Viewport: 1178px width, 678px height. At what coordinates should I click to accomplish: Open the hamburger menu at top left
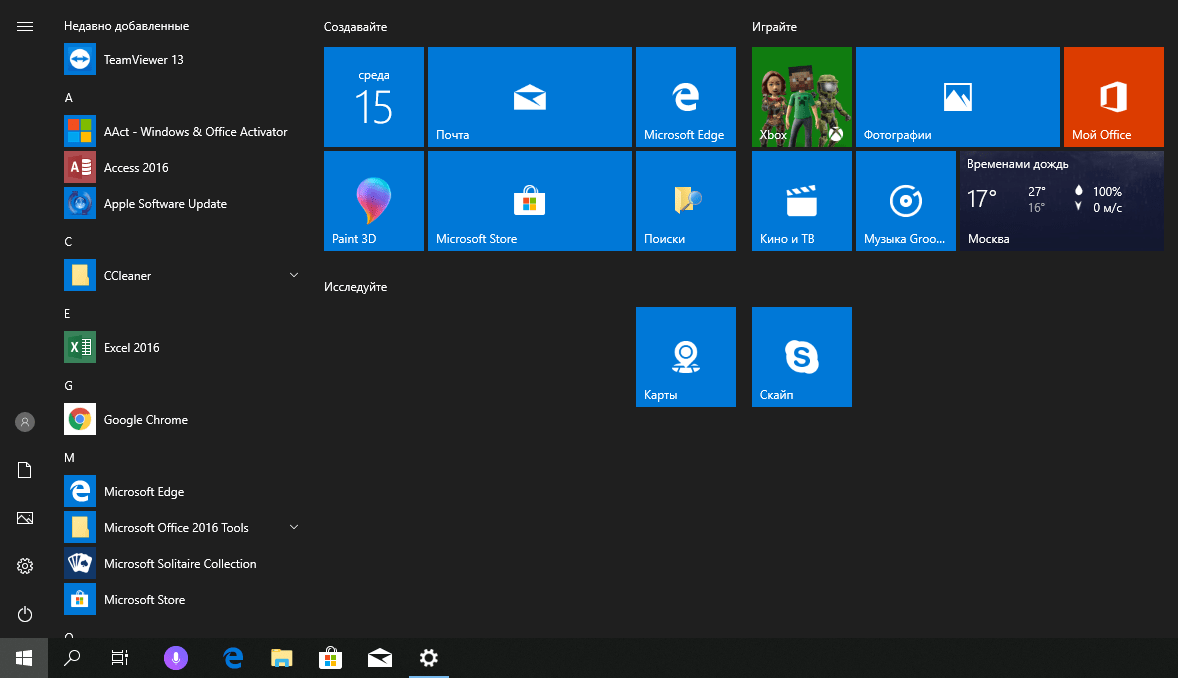click(x=25, y=26)
